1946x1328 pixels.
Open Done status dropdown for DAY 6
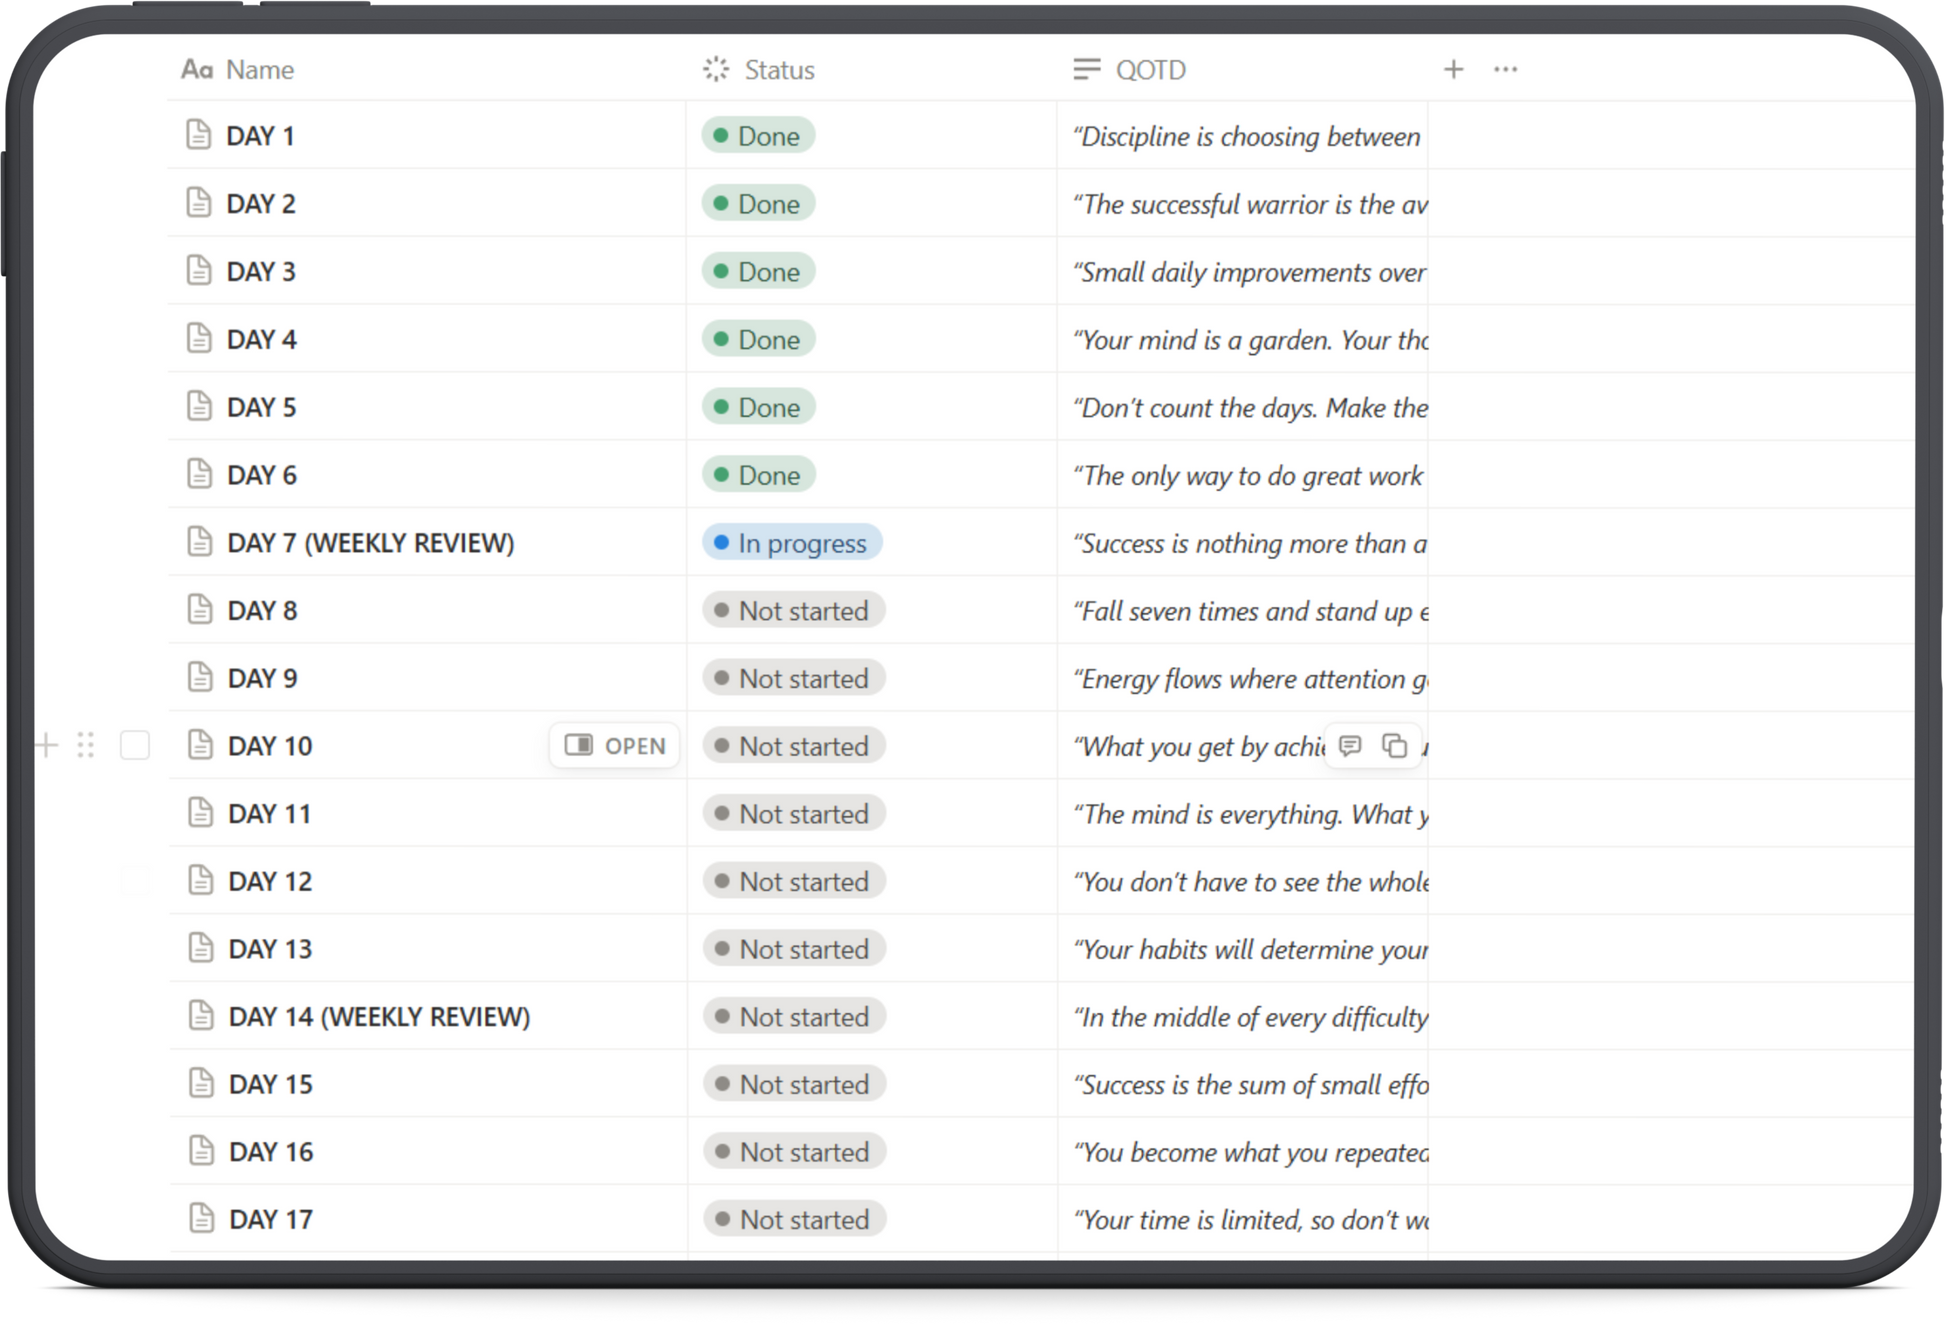click(758, 474)
